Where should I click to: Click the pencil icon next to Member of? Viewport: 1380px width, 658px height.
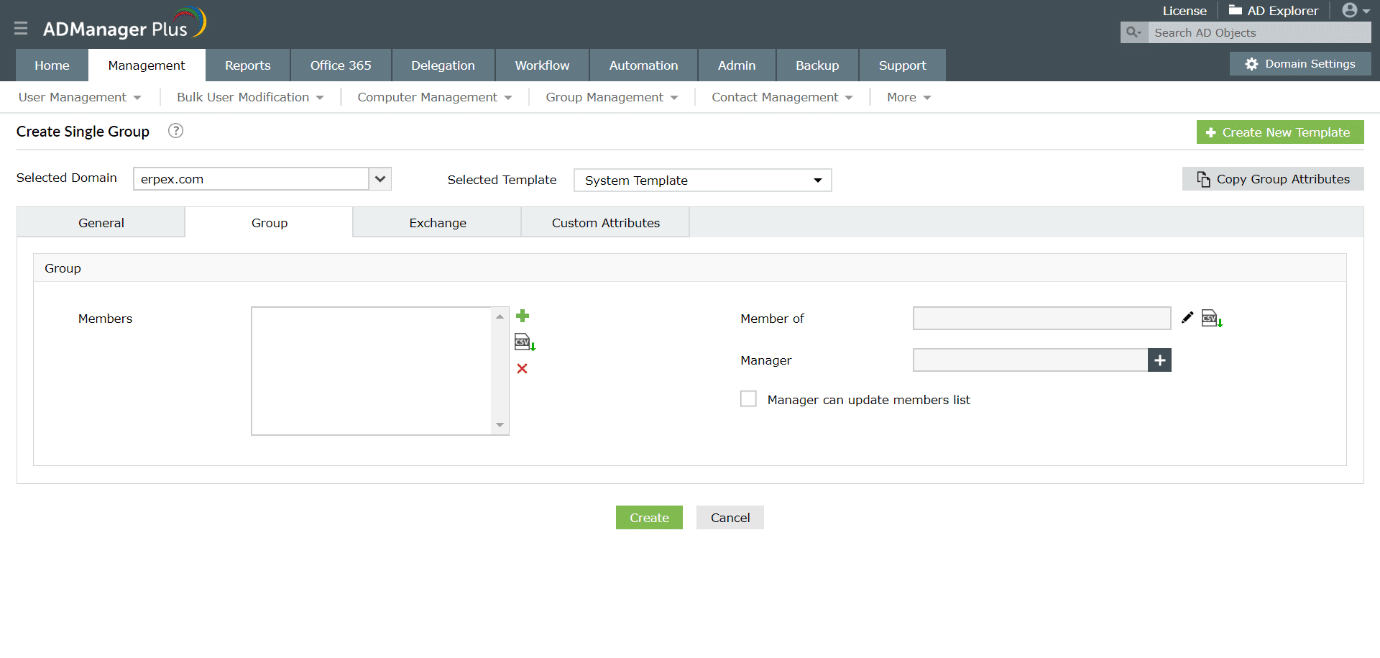(1187, 318)
